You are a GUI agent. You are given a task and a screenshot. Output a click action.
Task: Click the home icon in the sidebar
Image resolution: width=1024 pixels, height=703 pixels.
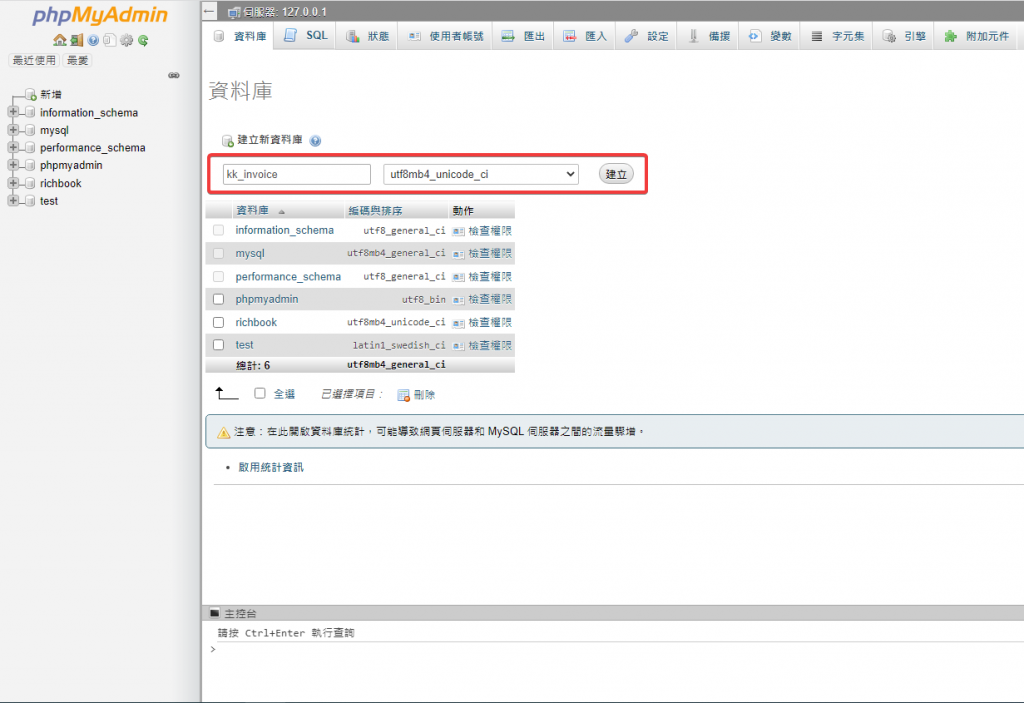point(59,40)
